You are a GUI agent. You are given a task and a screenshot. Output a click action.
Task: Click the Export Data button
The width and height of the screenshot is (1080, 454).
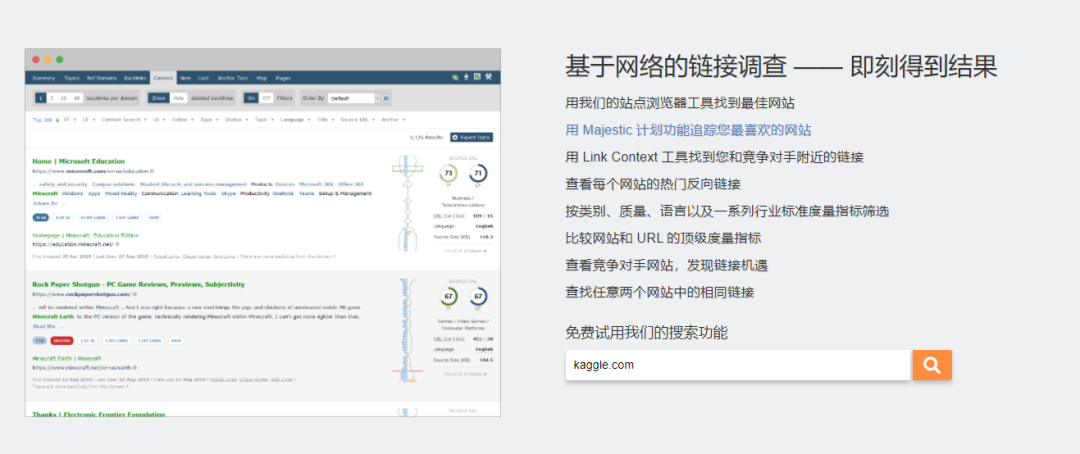tap(471, 137)
